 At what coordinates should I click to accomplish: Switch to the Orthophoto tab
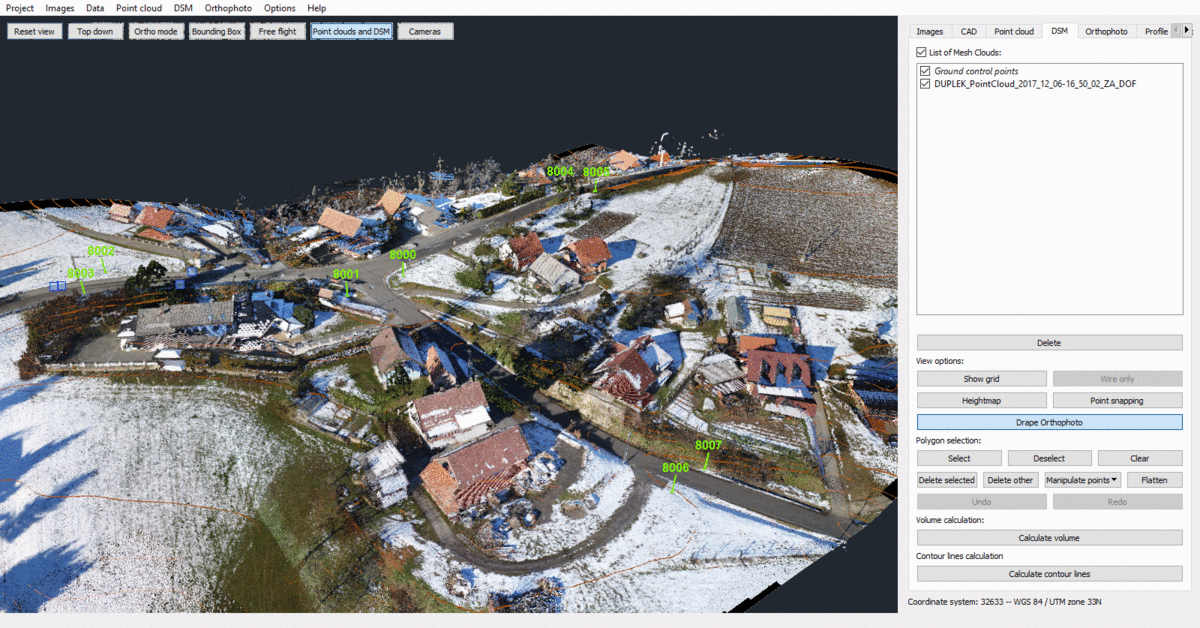click(1106, 31)
